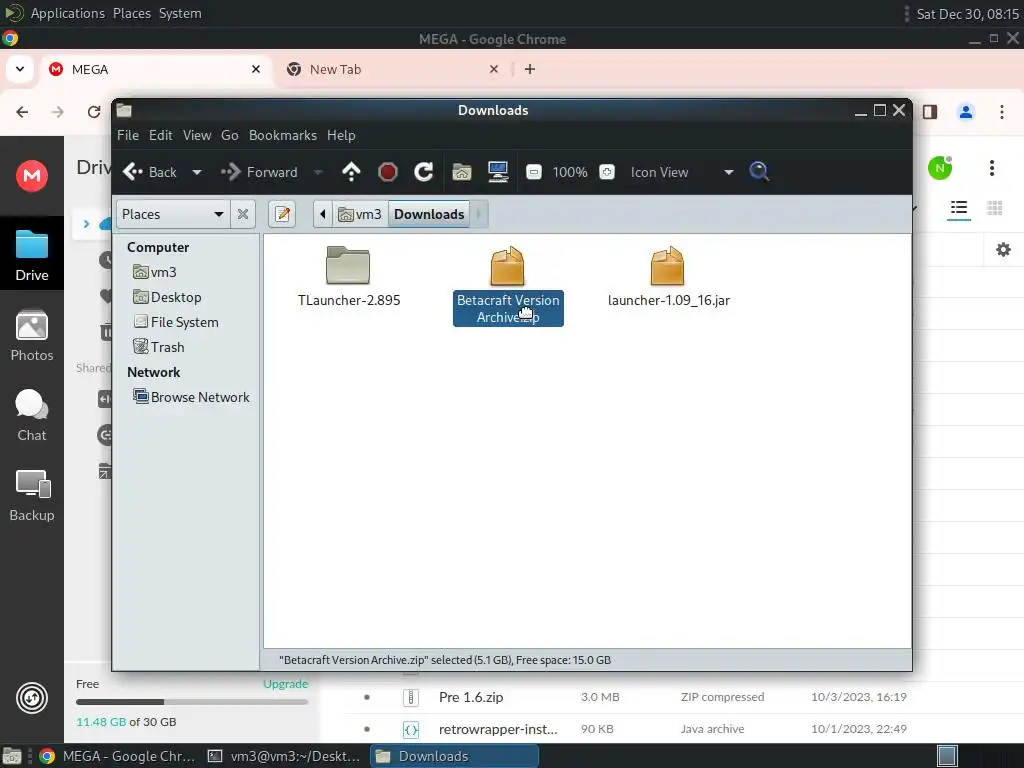Select the TLauncher-2.895 folder
The height and width of the screenshot is (768, 1024).
[x=349, y=277]
